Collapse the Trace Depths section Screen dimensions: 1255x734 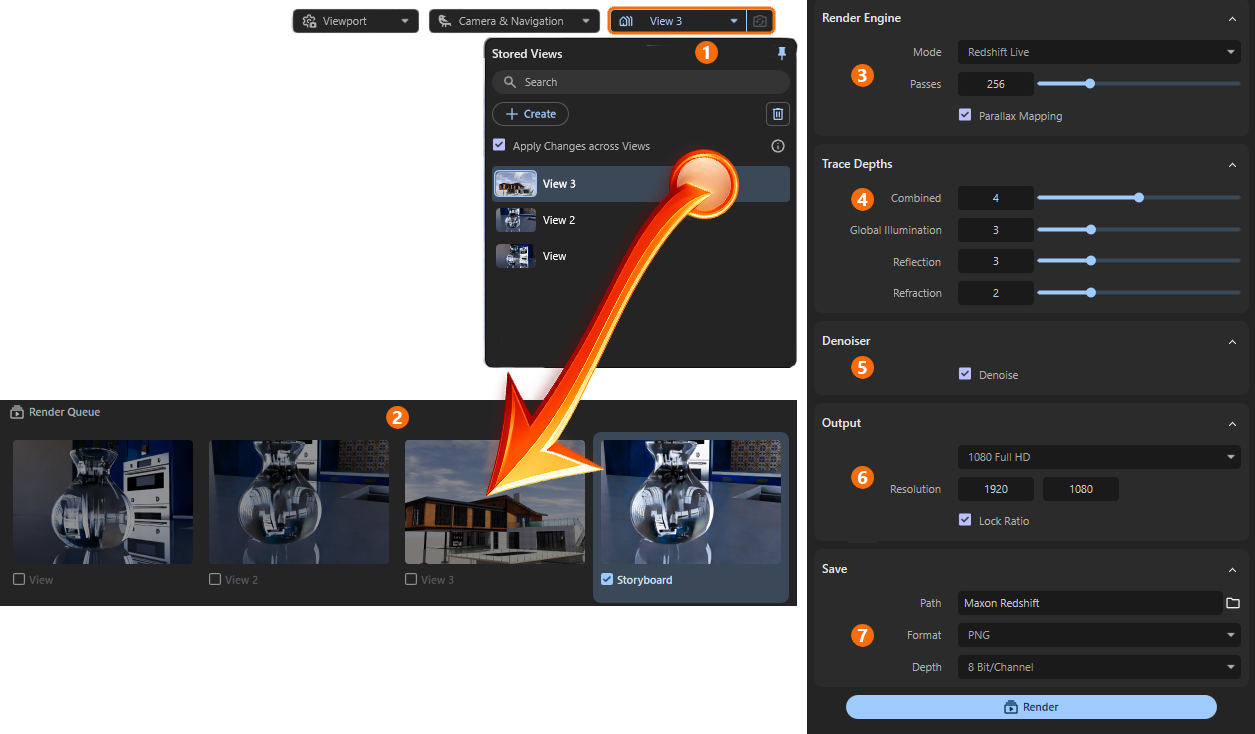[1232, 164]
